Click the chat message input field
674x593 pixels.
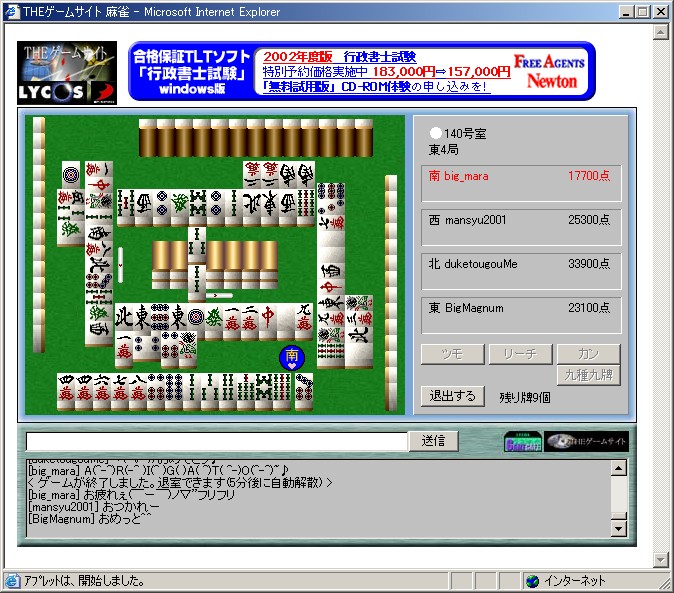click(x=217, y=441)
